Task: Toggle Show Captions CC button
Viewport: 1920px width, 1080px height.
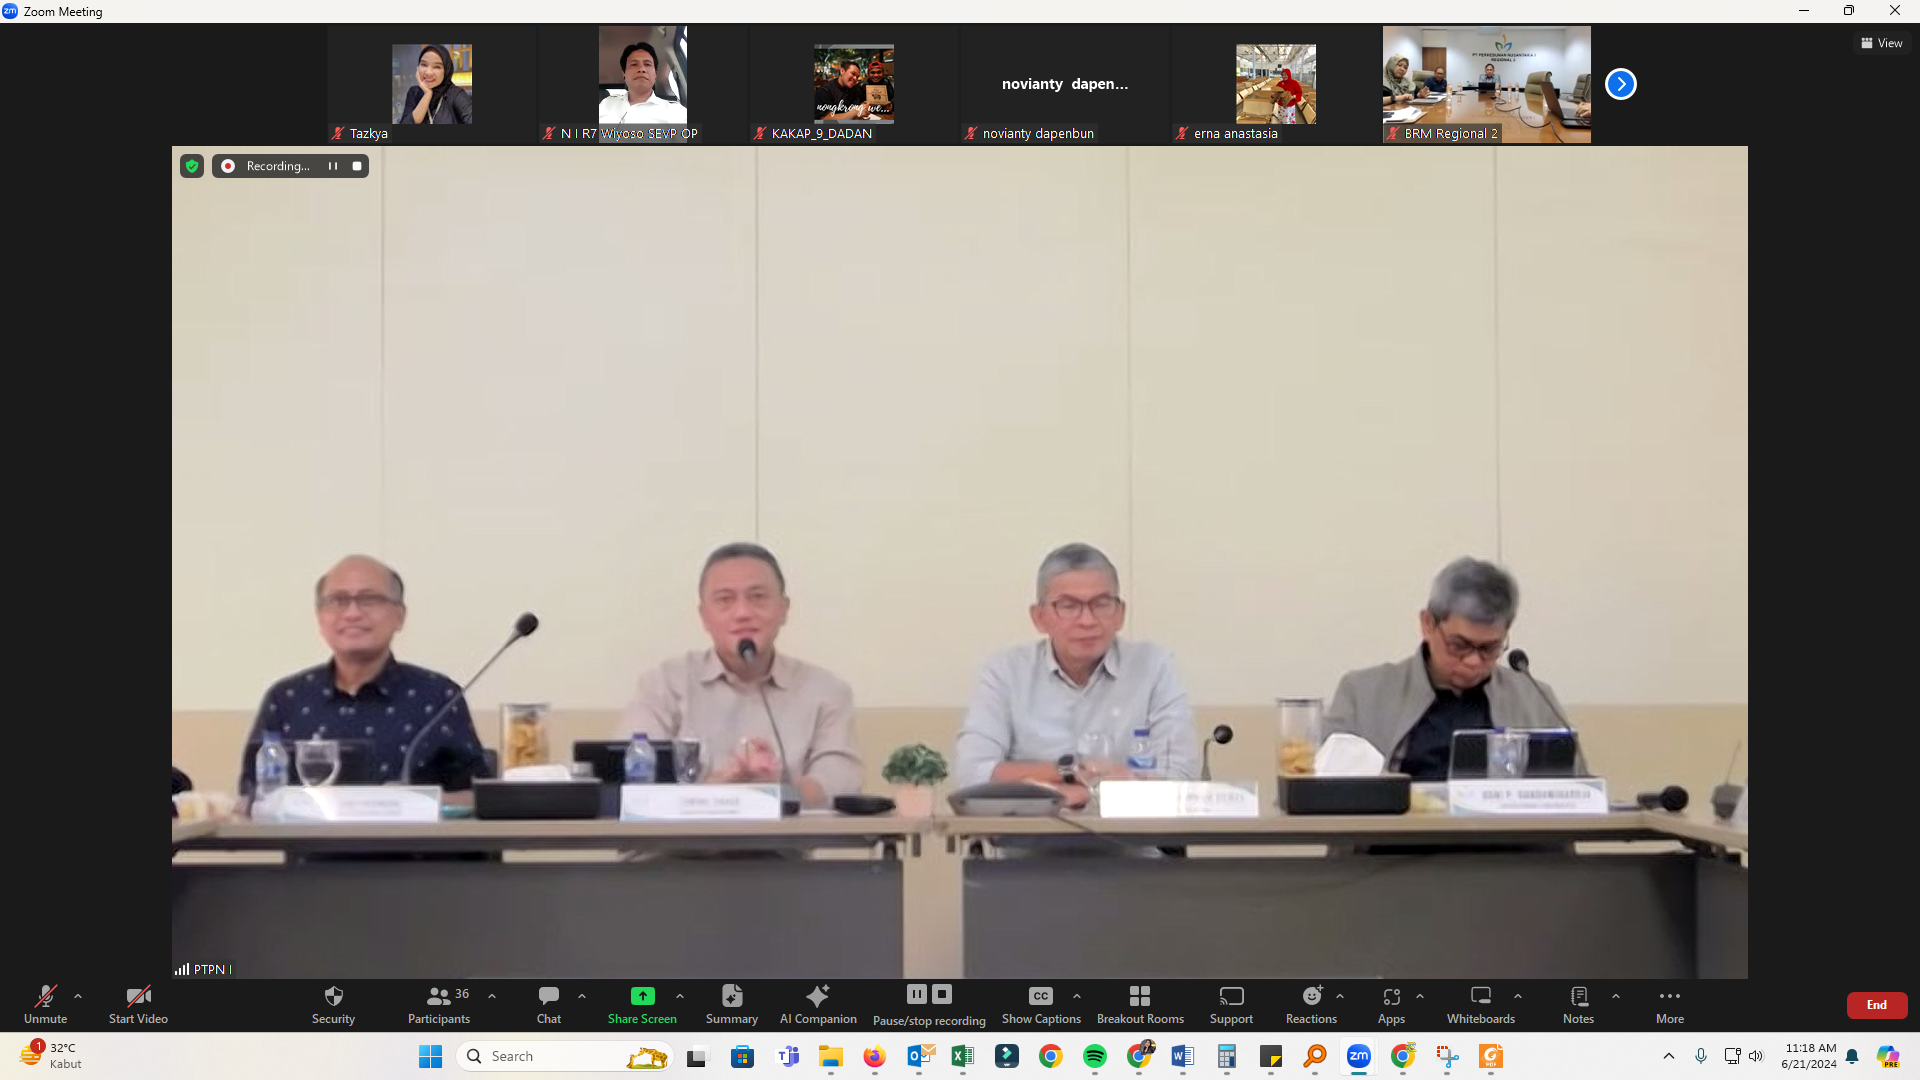Action: click(1040, 996)
